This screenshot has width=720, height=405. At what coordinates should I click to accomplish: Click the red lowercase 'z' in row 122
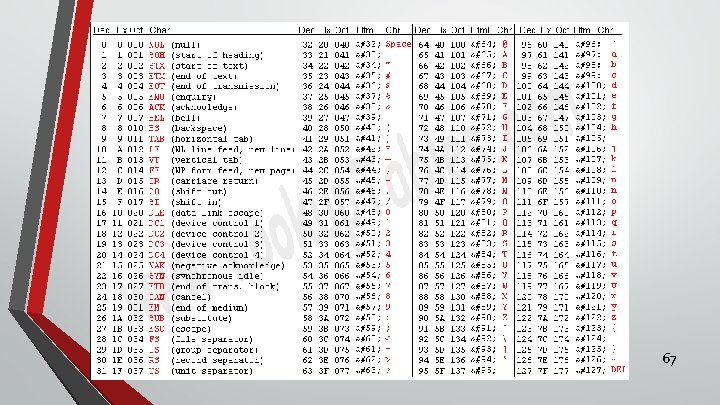tap(614, 318)
